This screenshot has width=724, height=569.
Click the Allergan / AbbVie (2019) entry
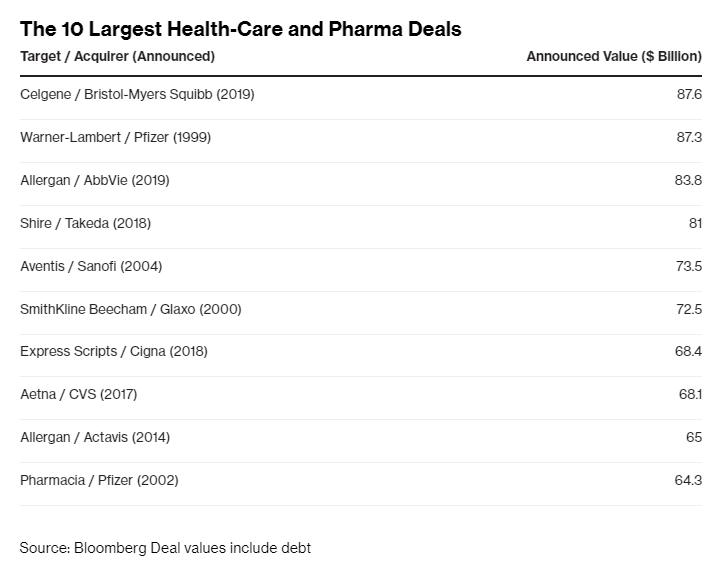(x=95, y=180)
